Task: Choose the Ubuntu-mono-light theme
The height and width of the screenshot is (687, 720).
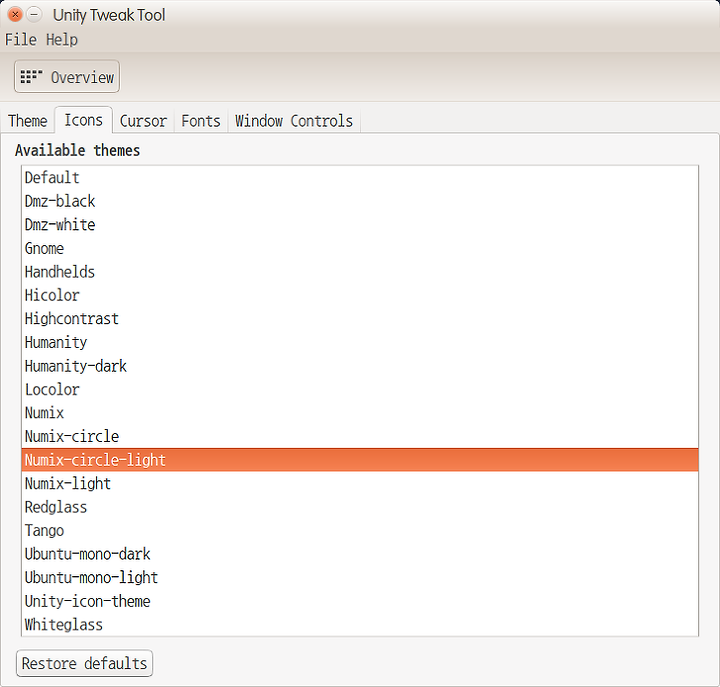Action: click(x=360, y=578)
